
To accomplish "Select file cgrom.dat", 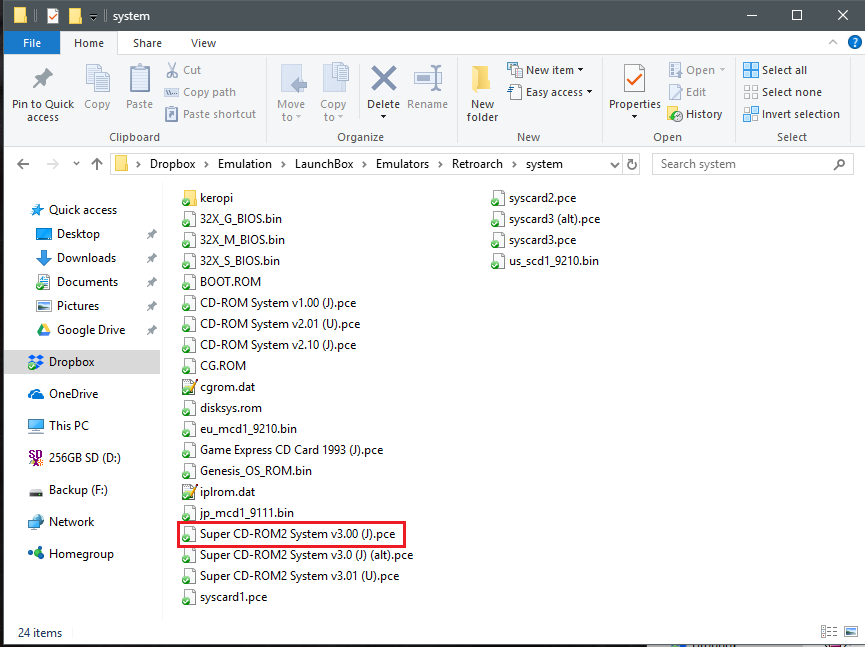I will 218,387.
